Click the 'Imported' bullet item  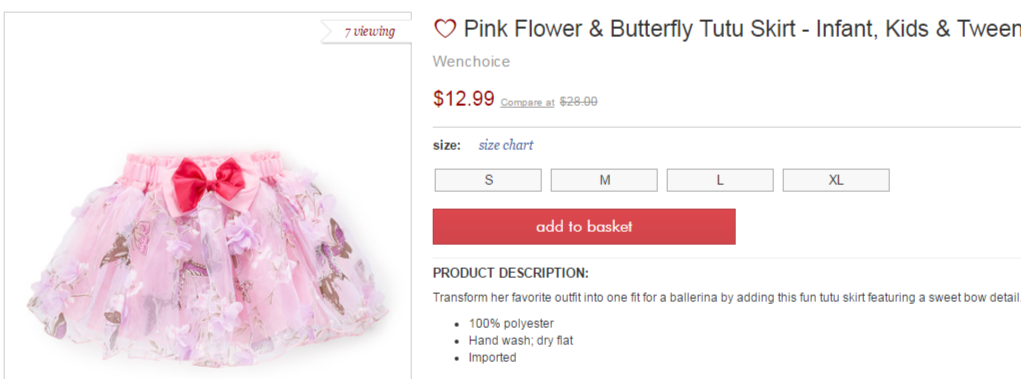492,358
